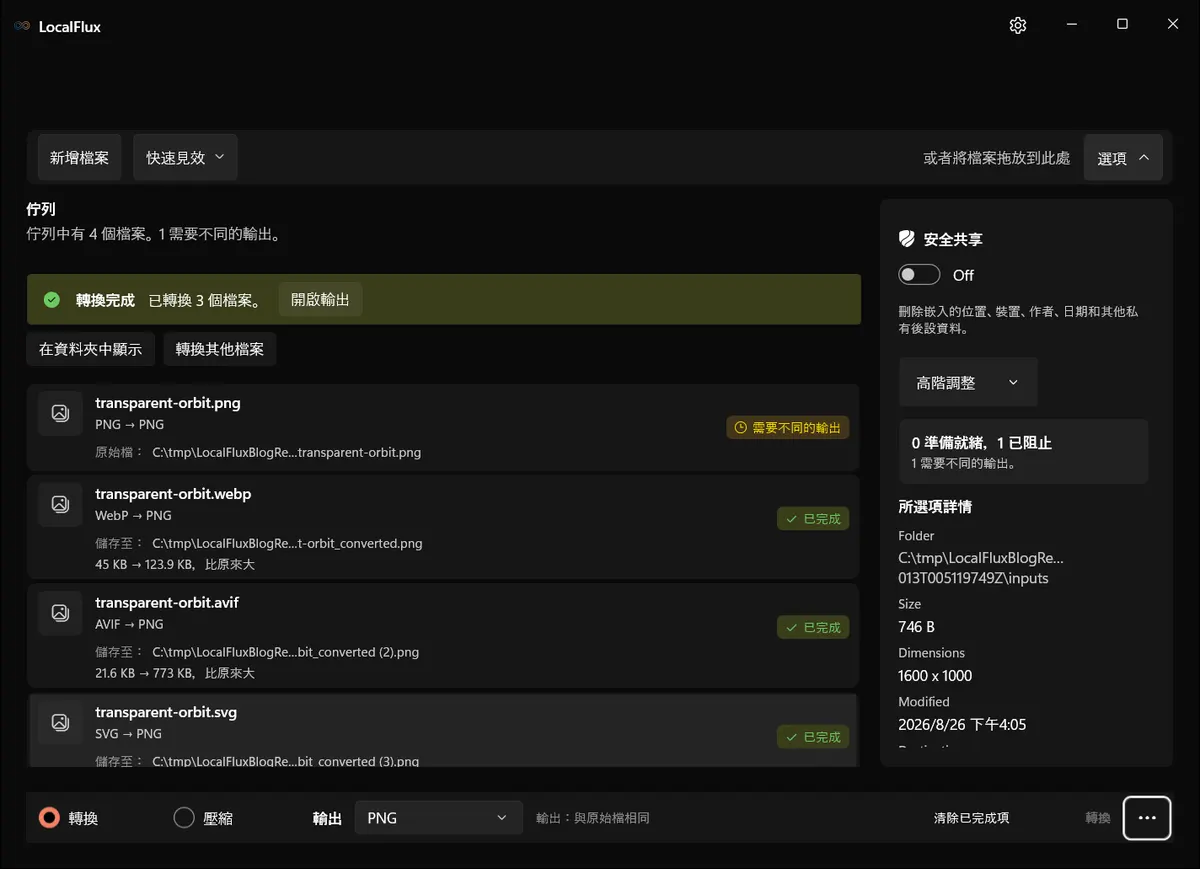Click 在資料夾中顯示 button

point(90,349)
